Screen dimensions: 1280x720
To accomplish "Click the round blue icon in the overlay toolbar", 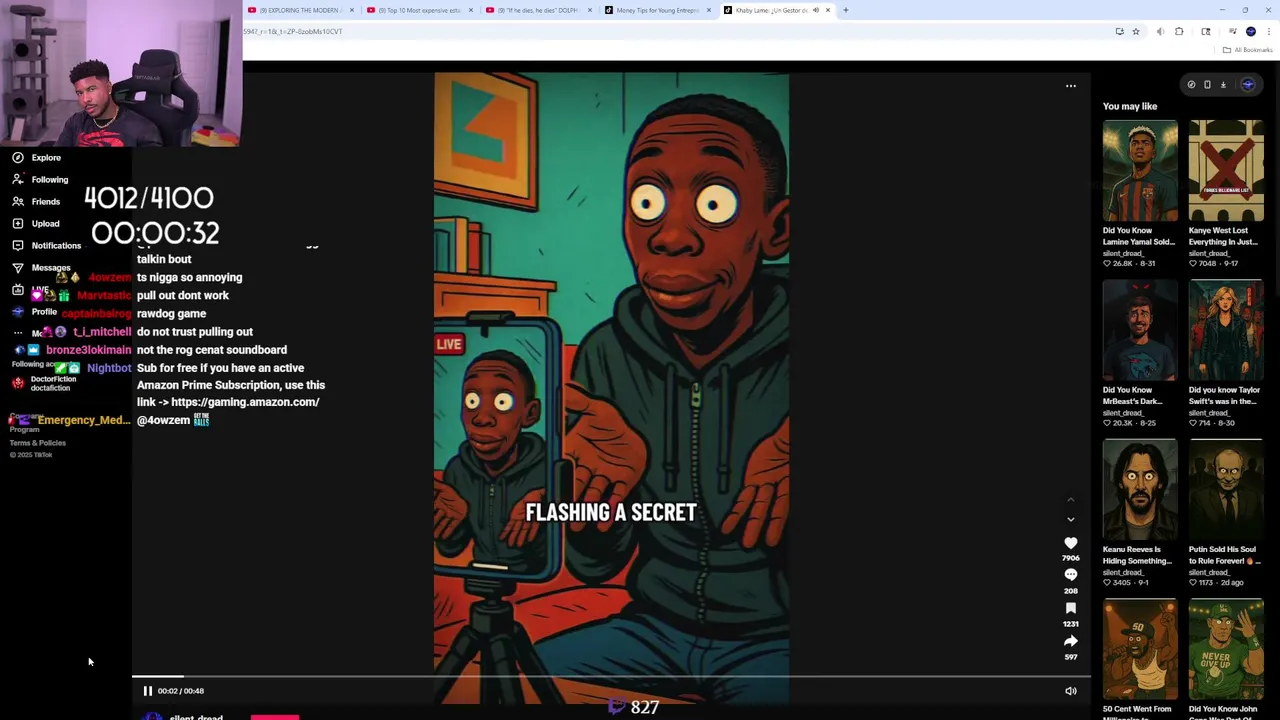I will pyautogui.click(x=1247, y=85).
